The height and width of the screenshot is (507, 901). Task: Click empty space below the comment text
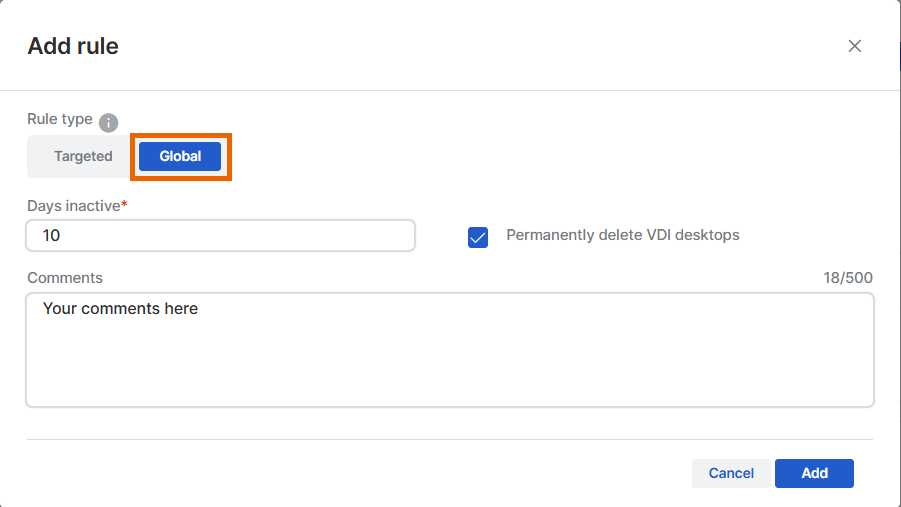pyautogui.click(x=450, y=370)
